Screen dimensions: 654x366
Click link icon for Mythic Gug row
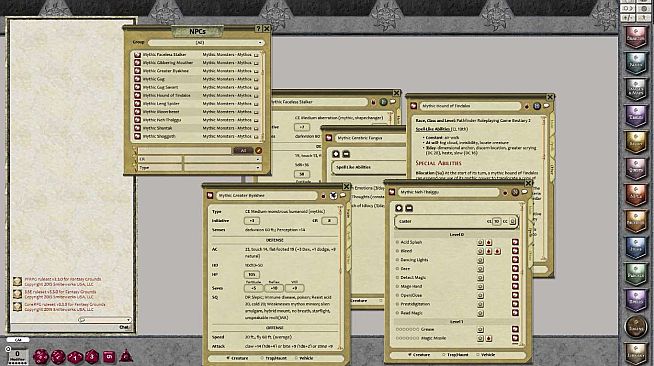(x=137, y=79)
